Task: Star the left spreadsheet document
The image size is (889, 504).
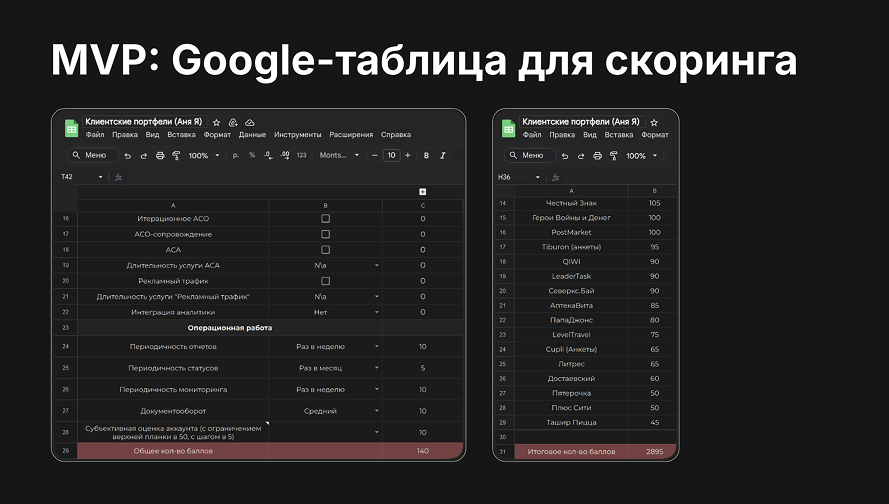Action: tap(217, 122)
